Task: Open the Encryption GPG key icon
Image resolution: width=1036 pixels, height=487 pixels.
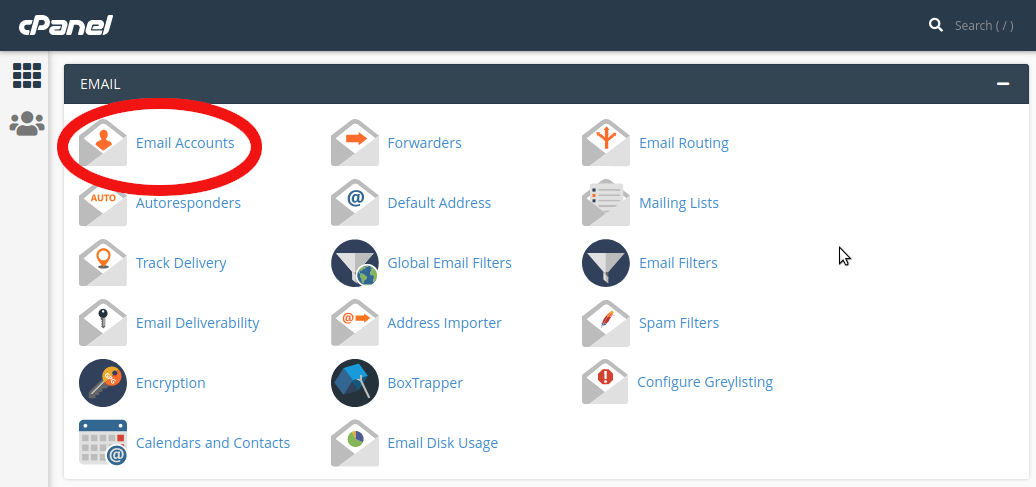Action: (102, 383)
